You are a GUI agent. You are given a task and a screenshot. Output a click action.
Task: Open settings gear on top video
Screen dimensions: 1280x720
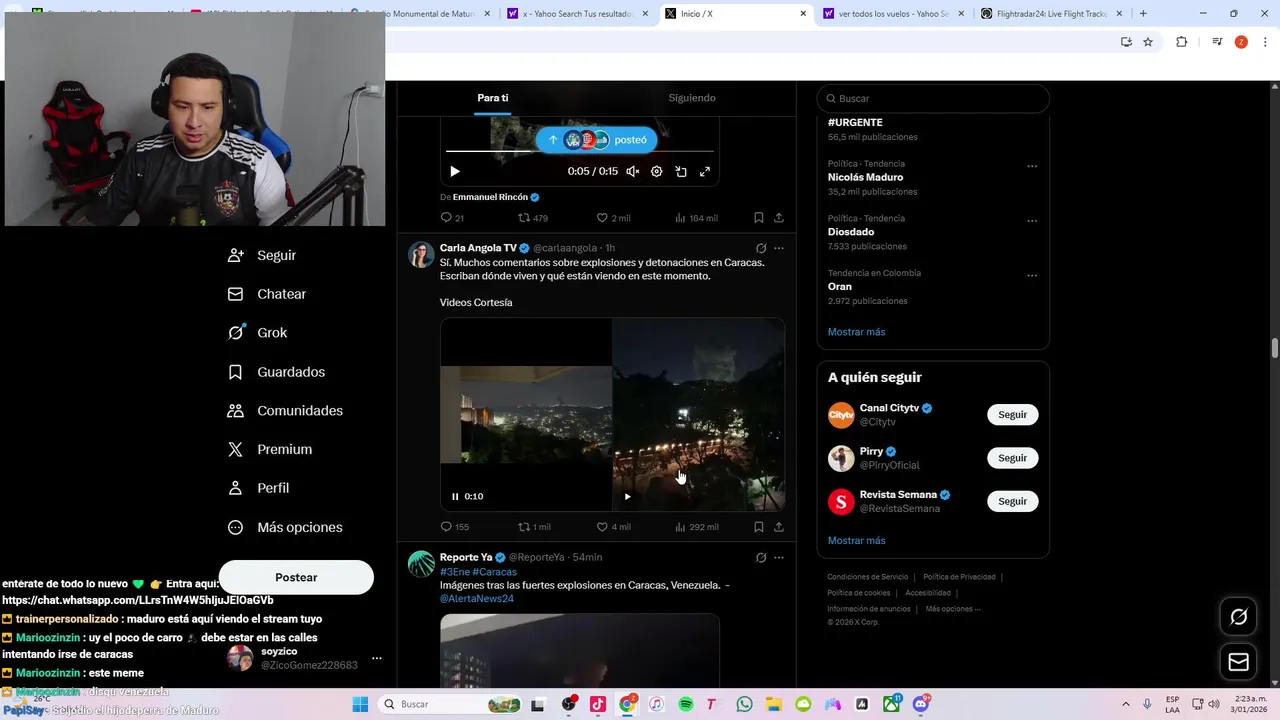tap(656, 171)
